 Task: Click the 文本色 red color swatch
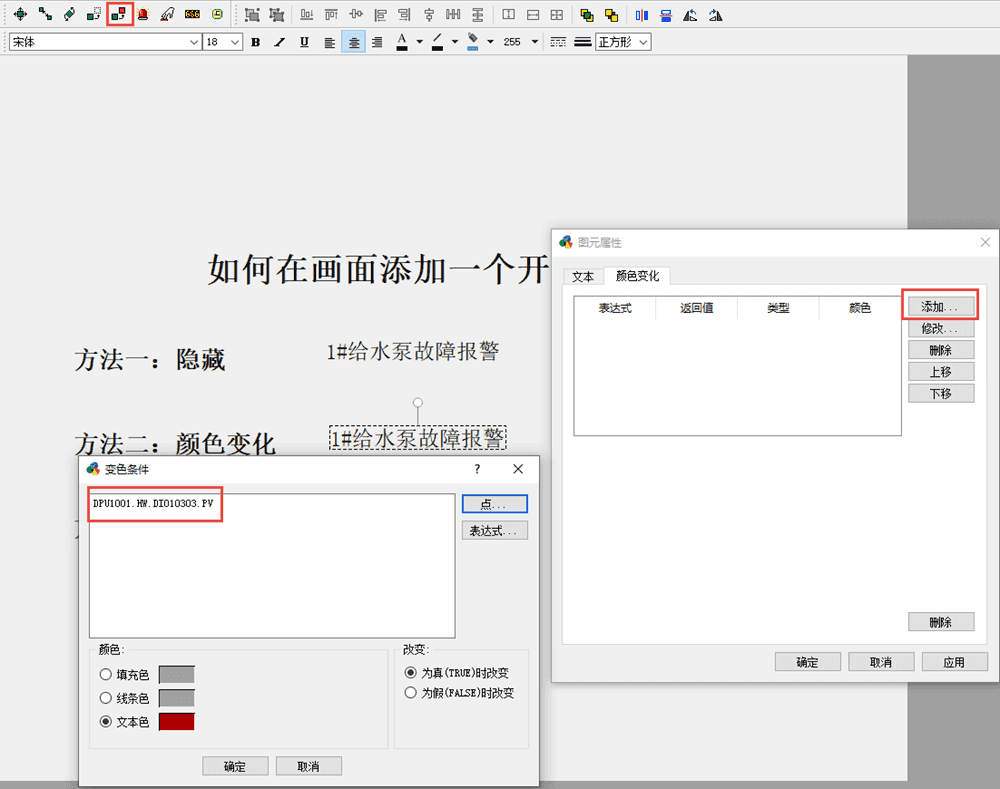click(177, 721)
